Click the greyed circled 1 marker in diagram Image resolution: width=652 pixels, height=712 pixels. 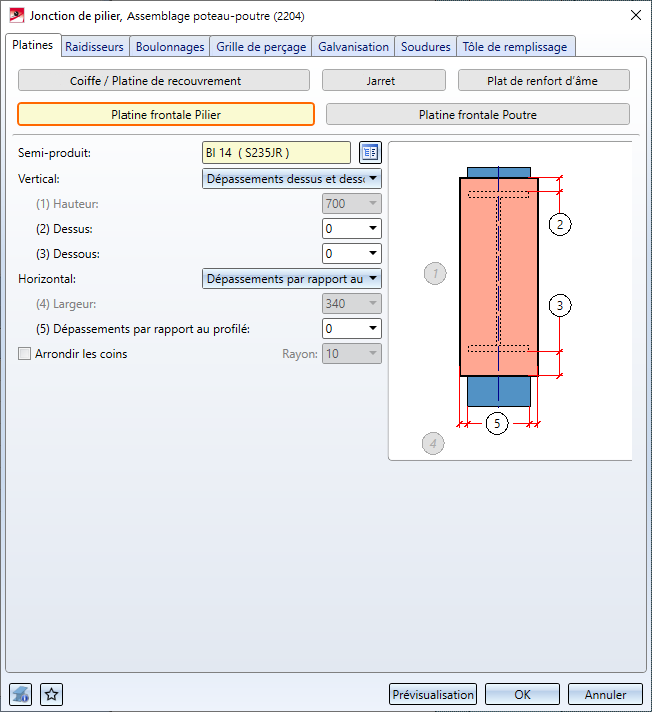[x=435, y=273]
